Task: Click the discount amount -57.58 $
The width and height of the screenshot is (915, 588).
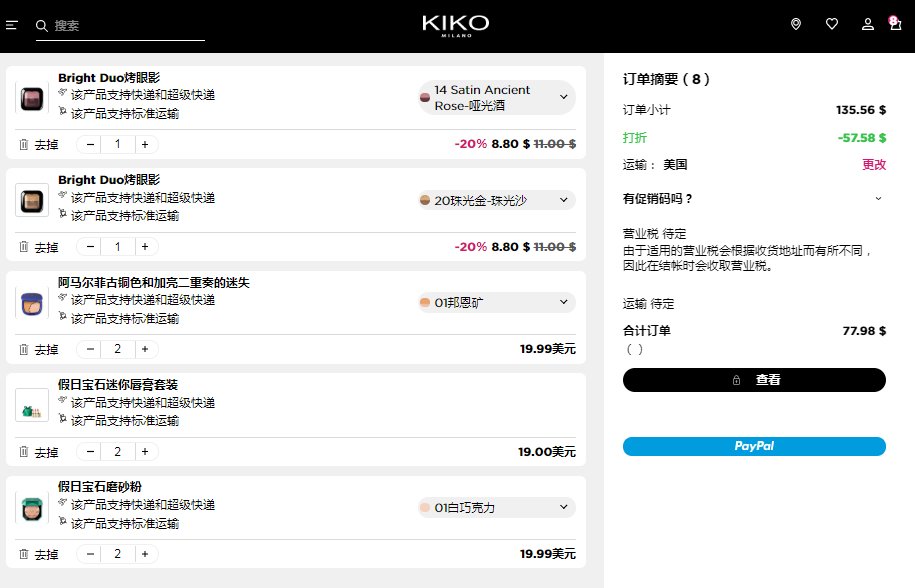Action: tap(862, 138)
